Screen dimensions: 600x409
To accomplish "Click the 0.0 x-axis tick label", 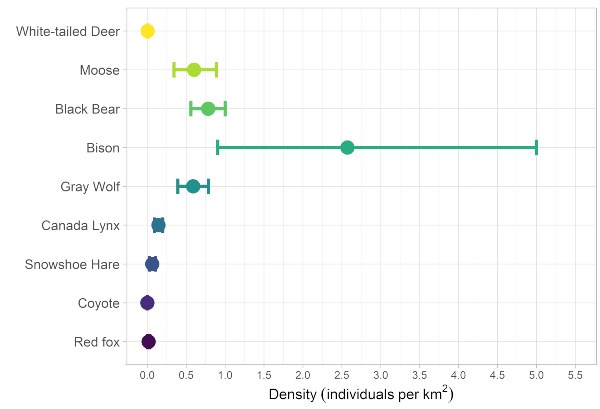I will click(148, 374).
